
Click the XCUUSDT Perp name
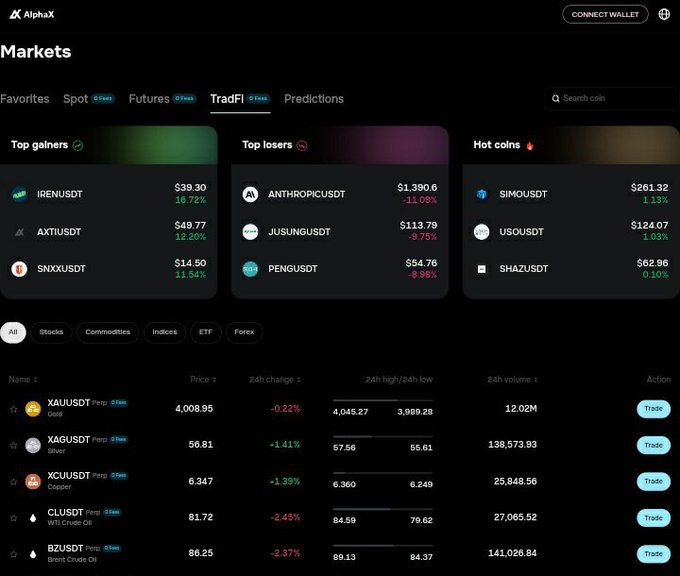[78, 476]
